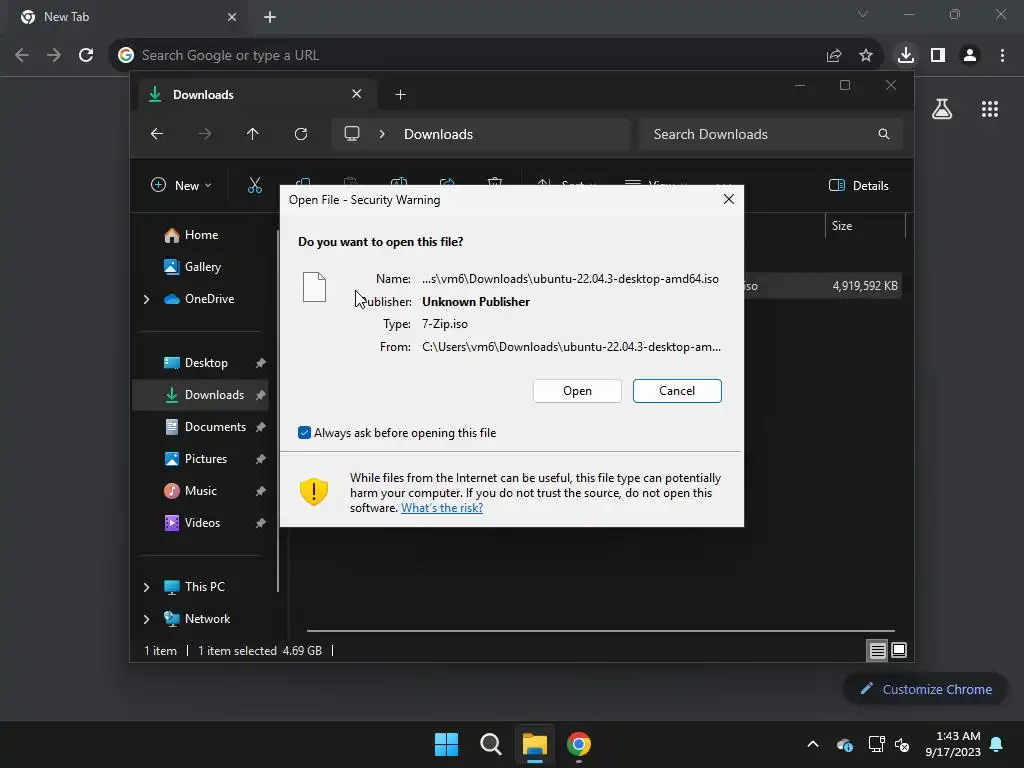
Task: Open Windows taskbar Search
Action: [490, 744]
